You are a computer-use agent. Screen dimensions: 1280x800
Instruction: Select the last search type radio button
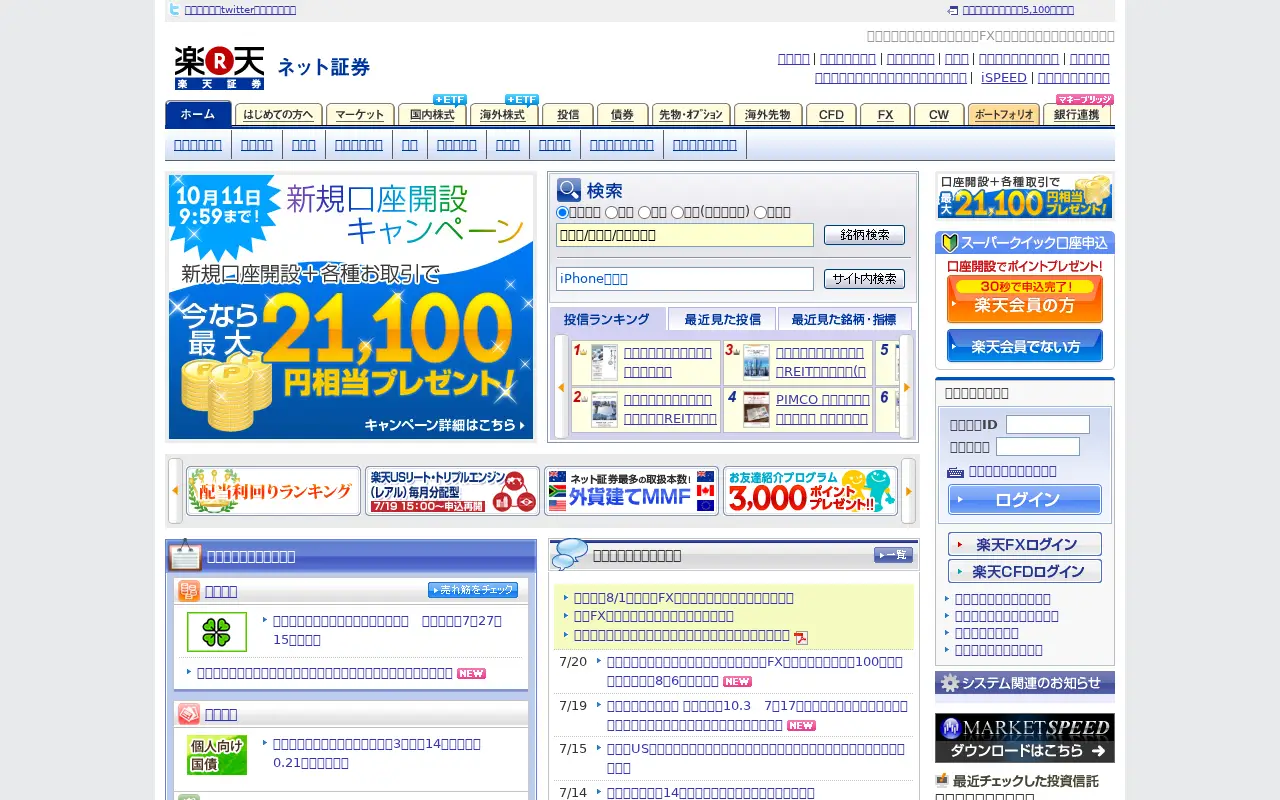pos(760,212)
